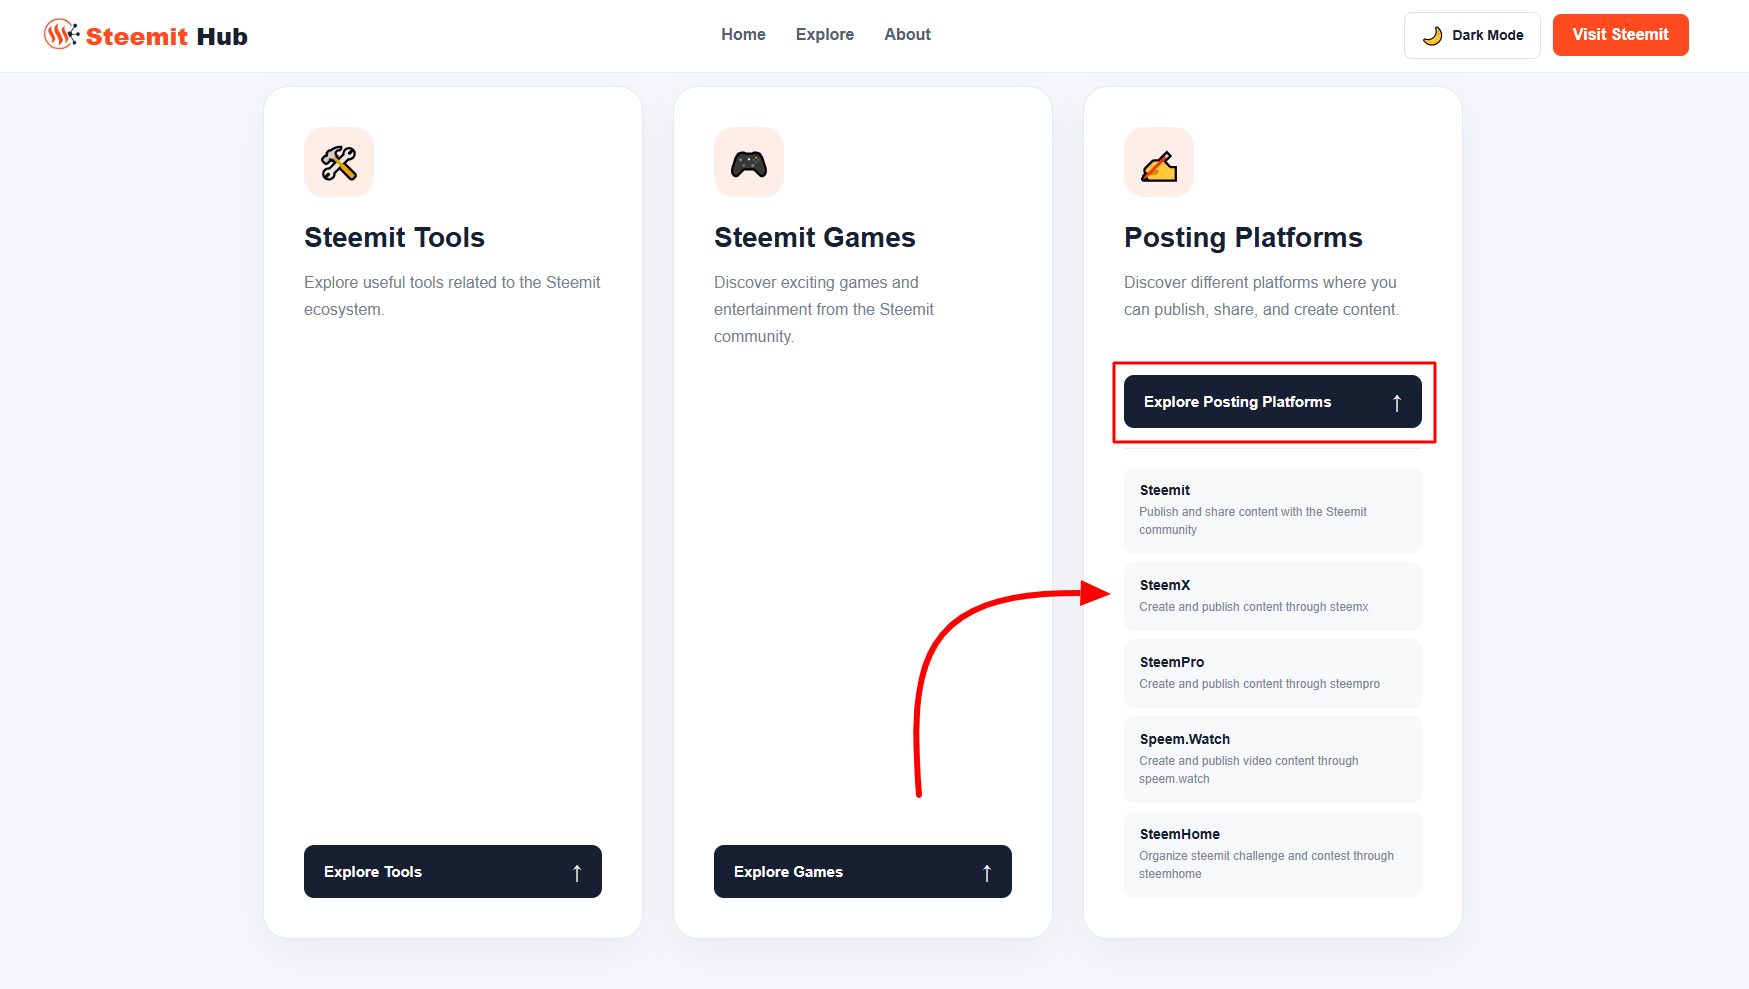Toggle Dark Mode
The height and width of the screenshot is (989, 1749).
point(1472,35)
